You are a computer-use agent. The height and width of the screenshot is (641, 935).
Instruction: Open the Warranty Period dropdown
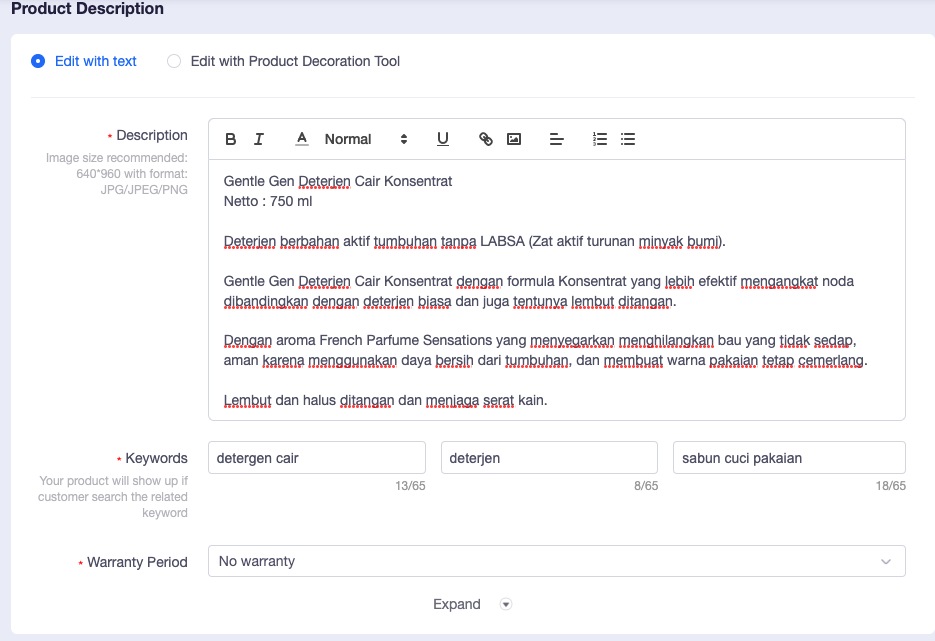pos(556,561)
